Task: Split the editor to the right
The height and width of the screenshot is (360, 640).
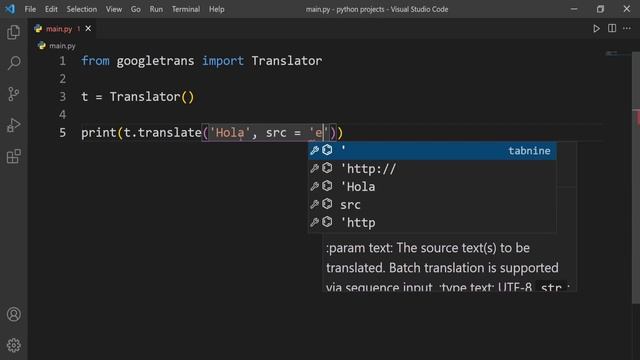Action: point(612,28)
